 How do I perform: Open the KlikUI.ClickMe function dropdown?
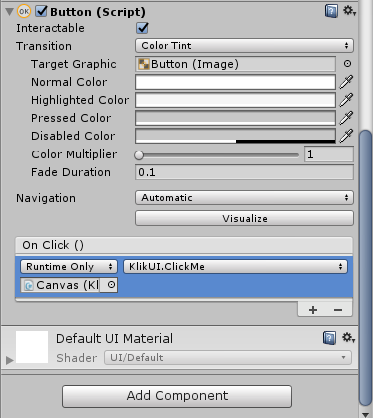click(235, 267)
